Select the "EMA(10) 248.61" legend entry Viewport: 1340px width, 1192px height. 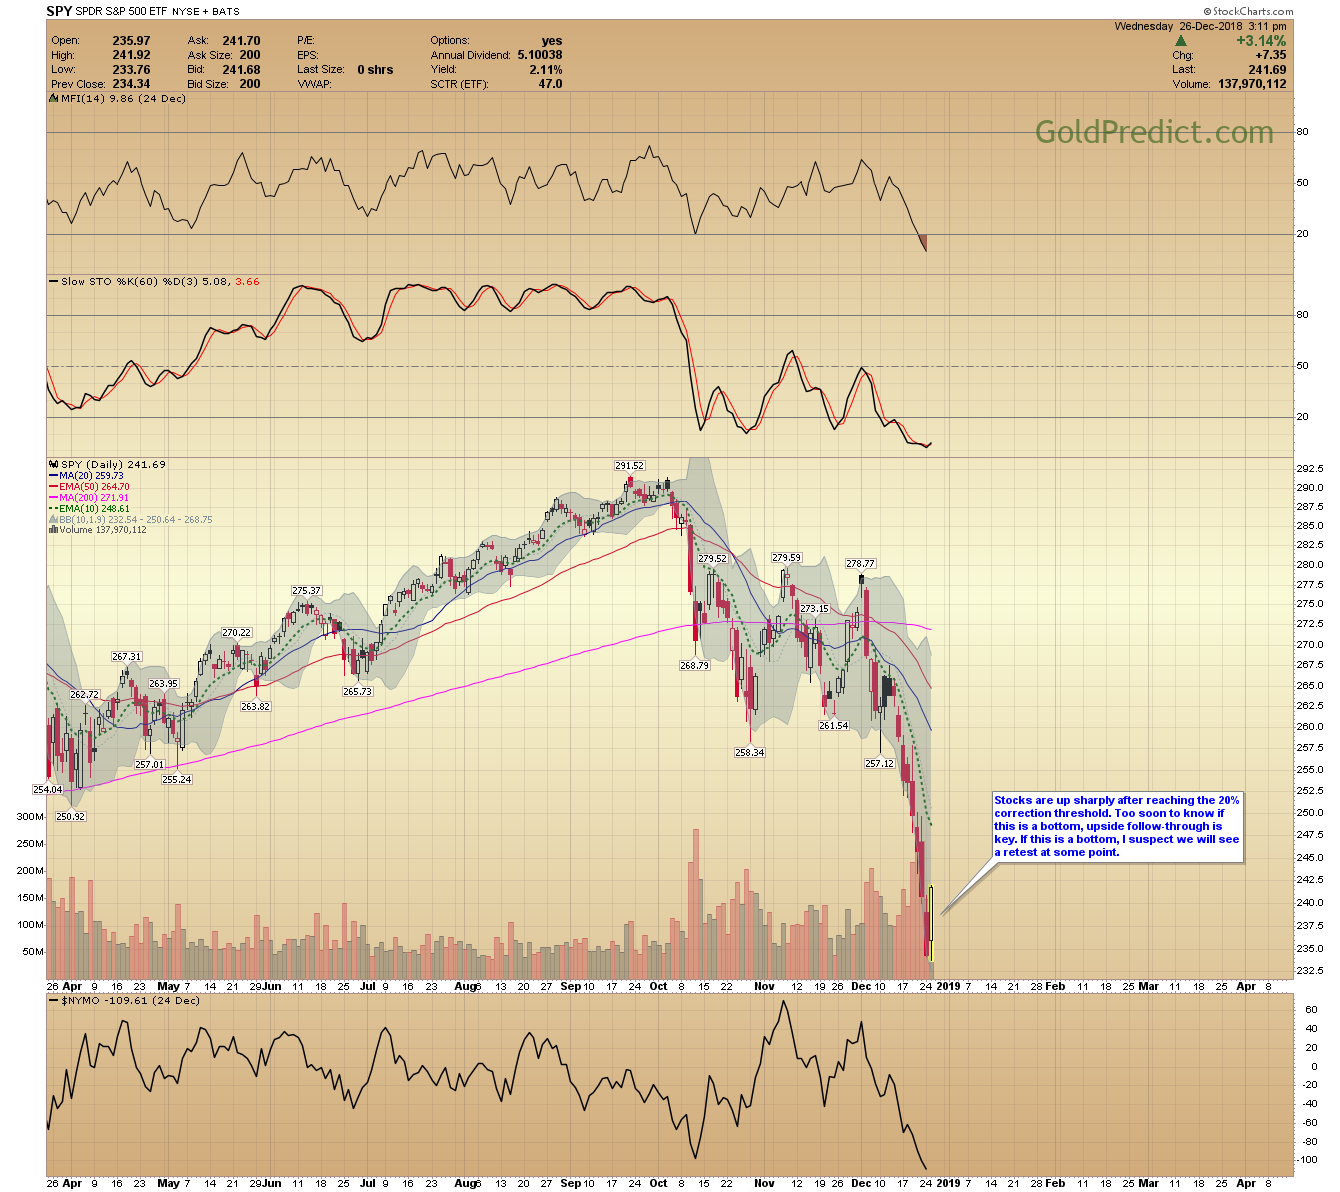(x=89, y=509)
